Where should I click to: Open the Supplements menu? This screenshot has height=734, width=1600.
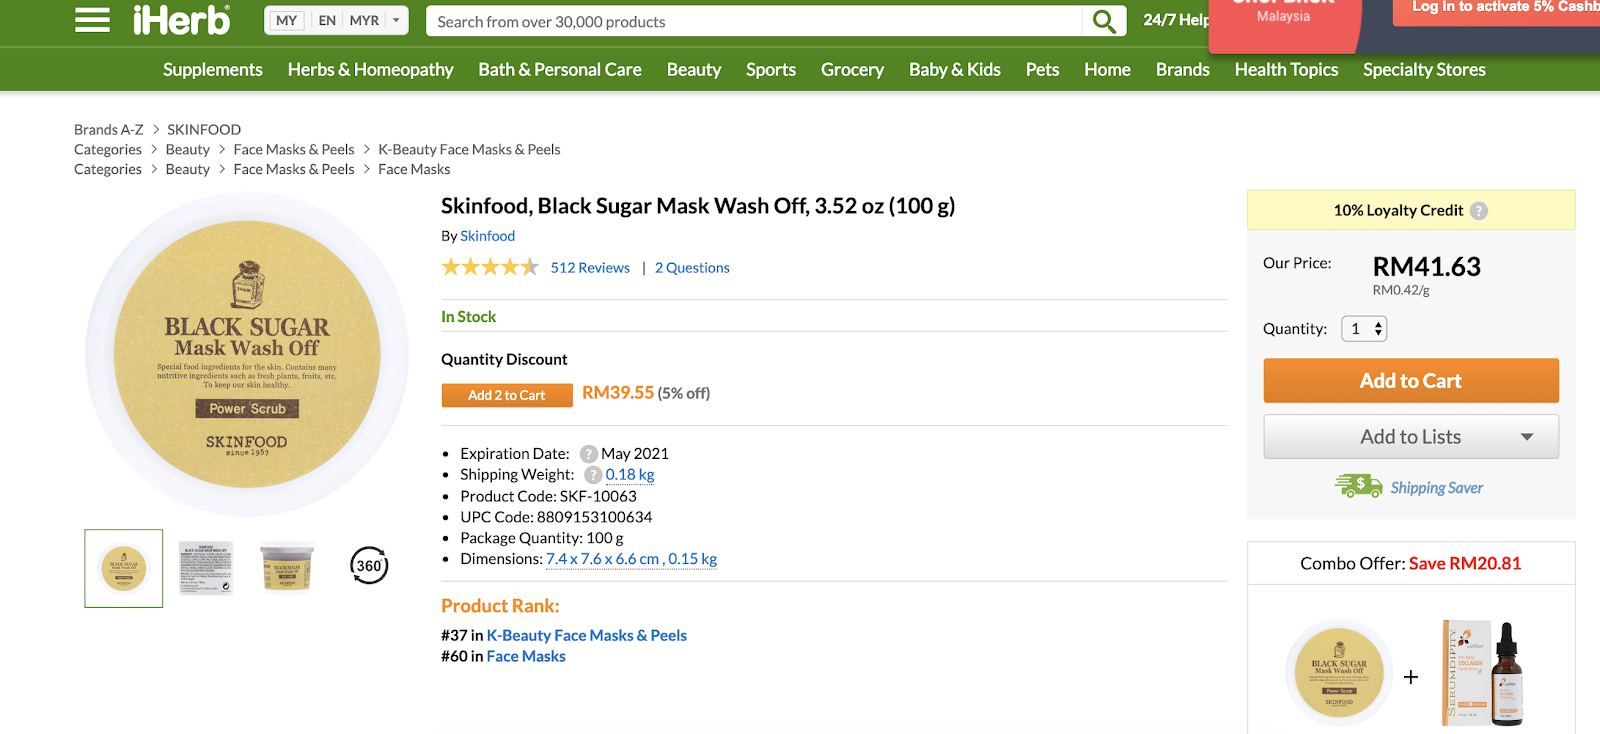pyautogui.click(x=213, y=70)
